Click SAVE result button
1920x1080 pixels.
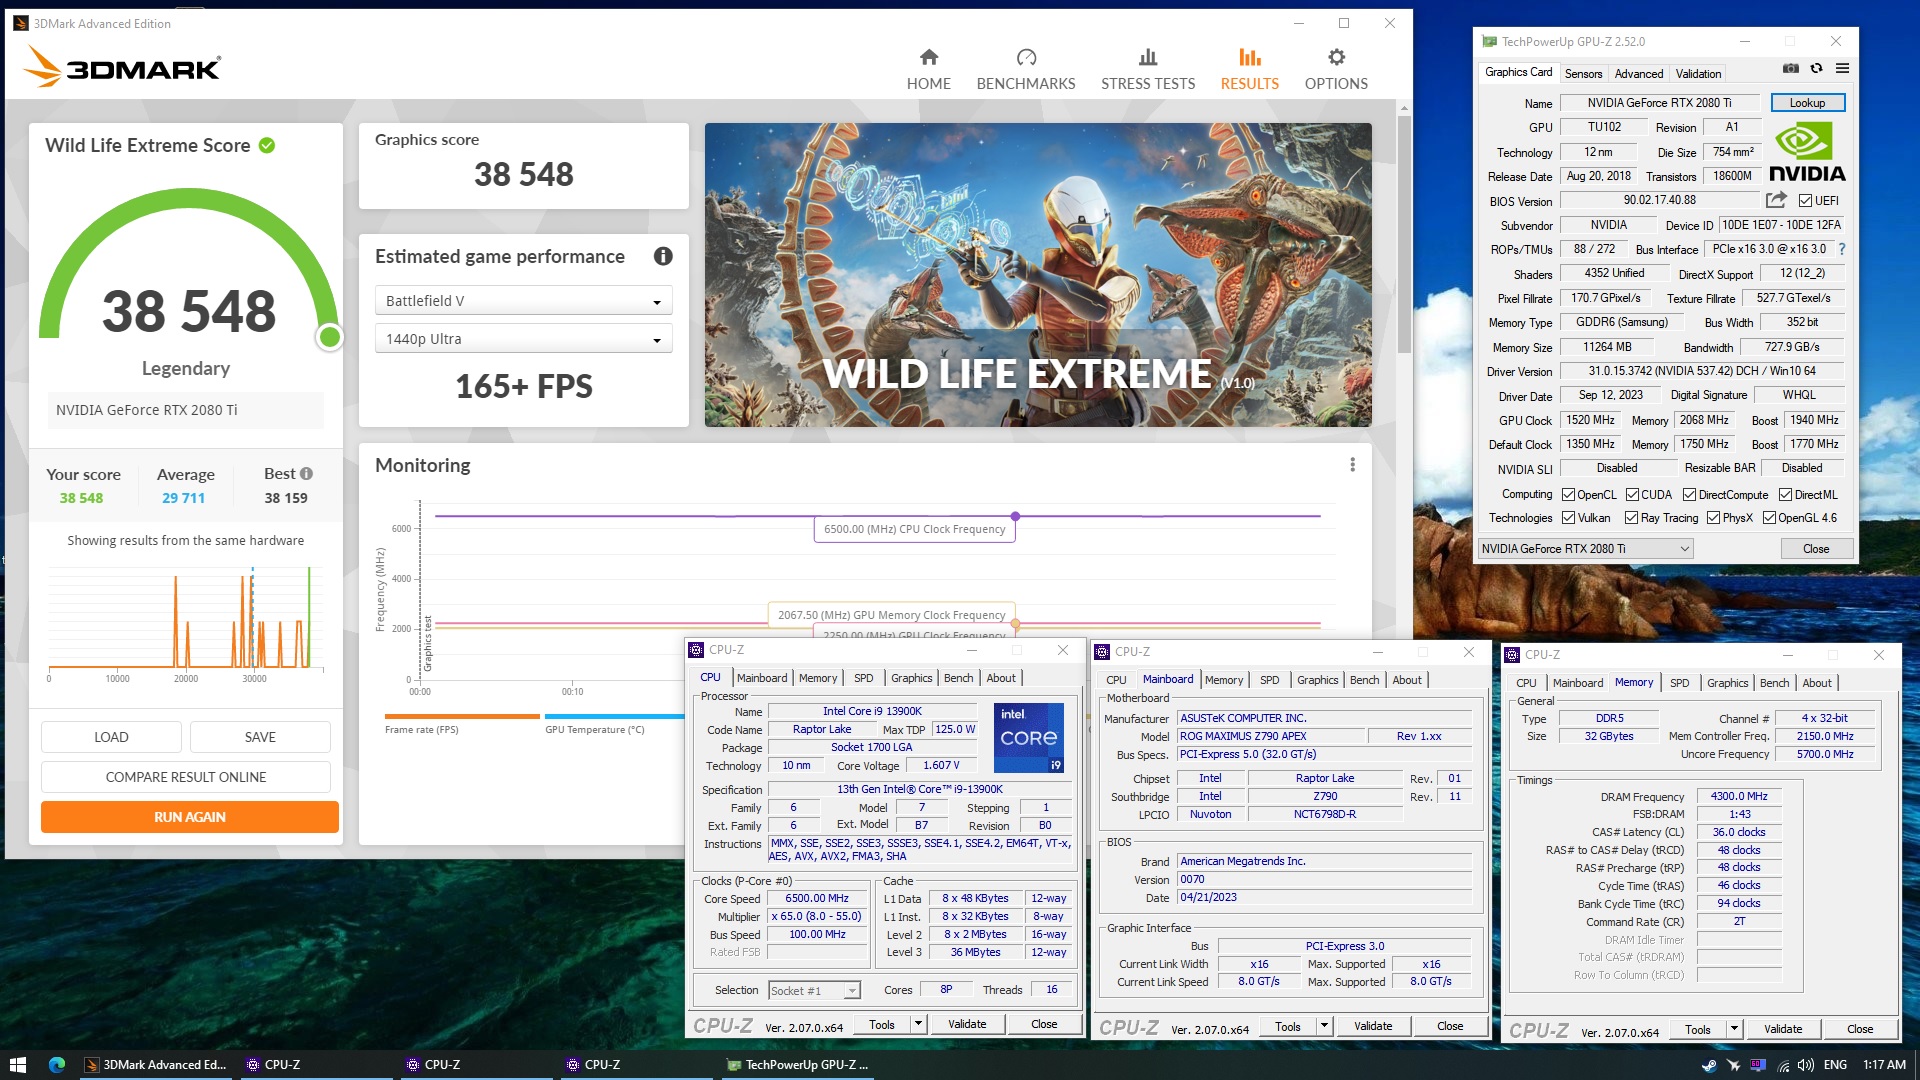260,737
